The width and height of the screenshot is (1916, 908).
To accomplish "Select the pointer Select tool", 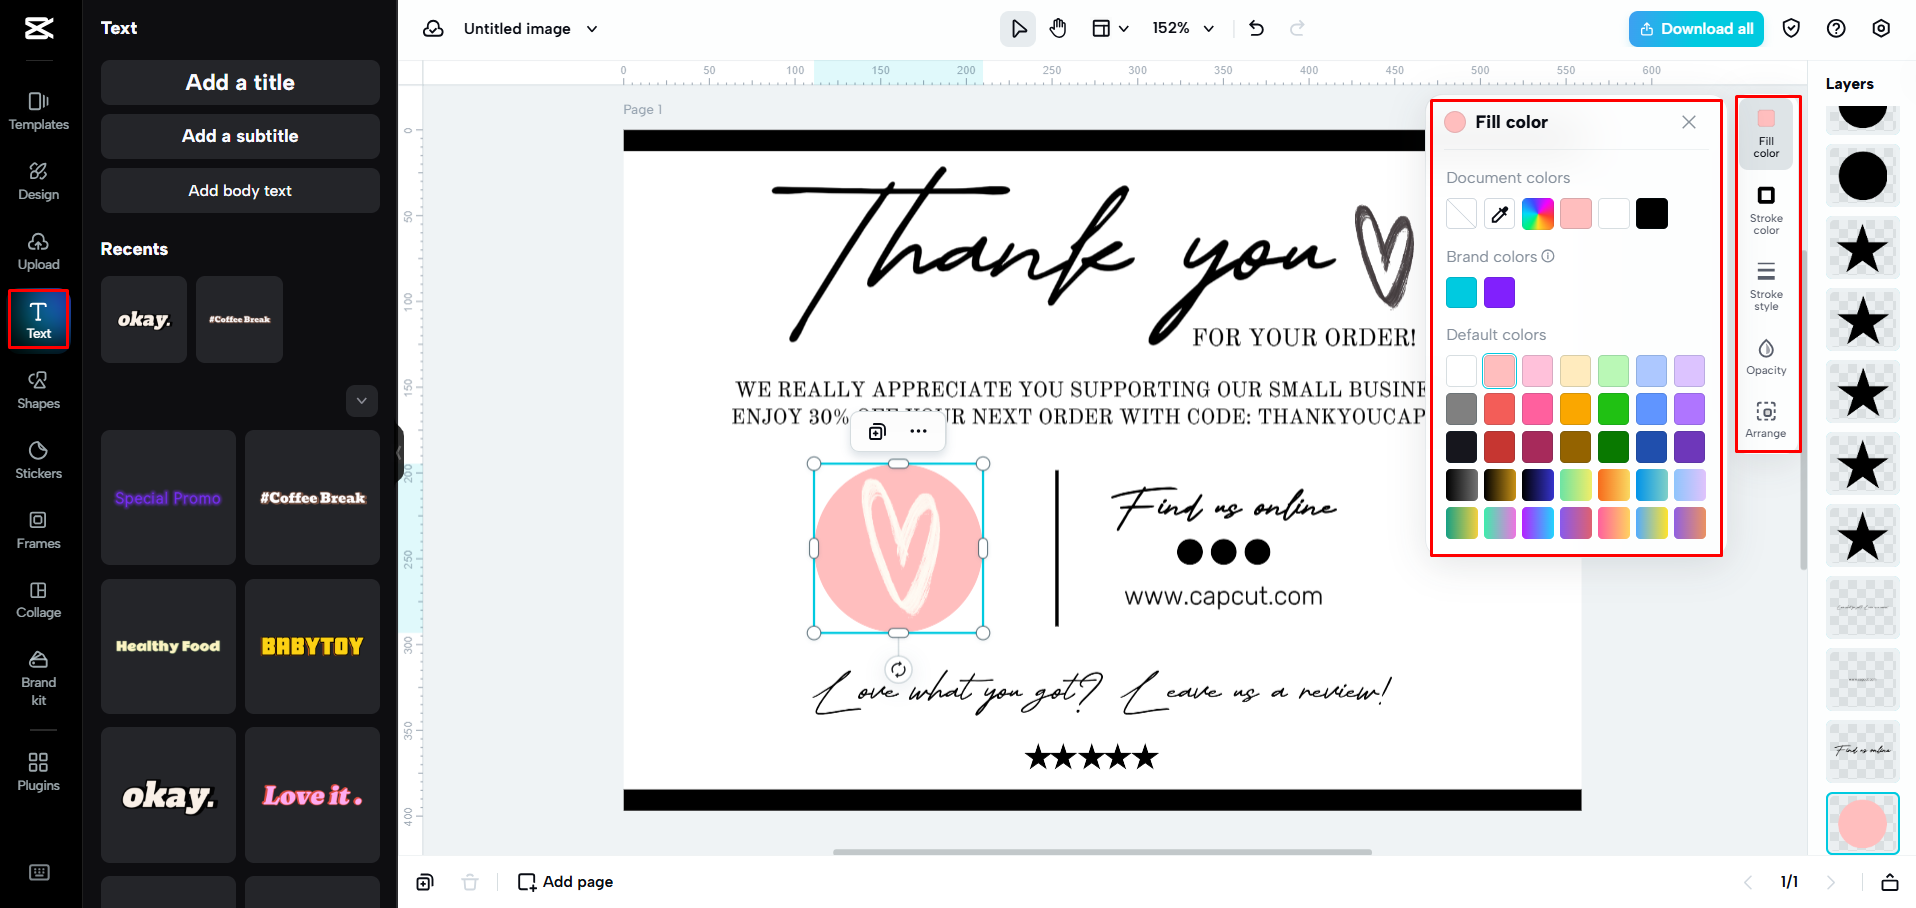I will tap(1018, 29).
